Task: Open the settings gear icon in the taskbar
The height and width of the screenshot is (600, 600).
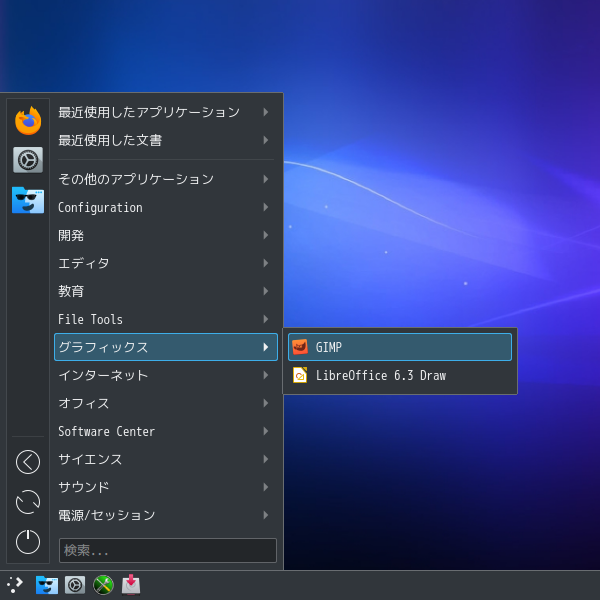Action: point(75,585)
